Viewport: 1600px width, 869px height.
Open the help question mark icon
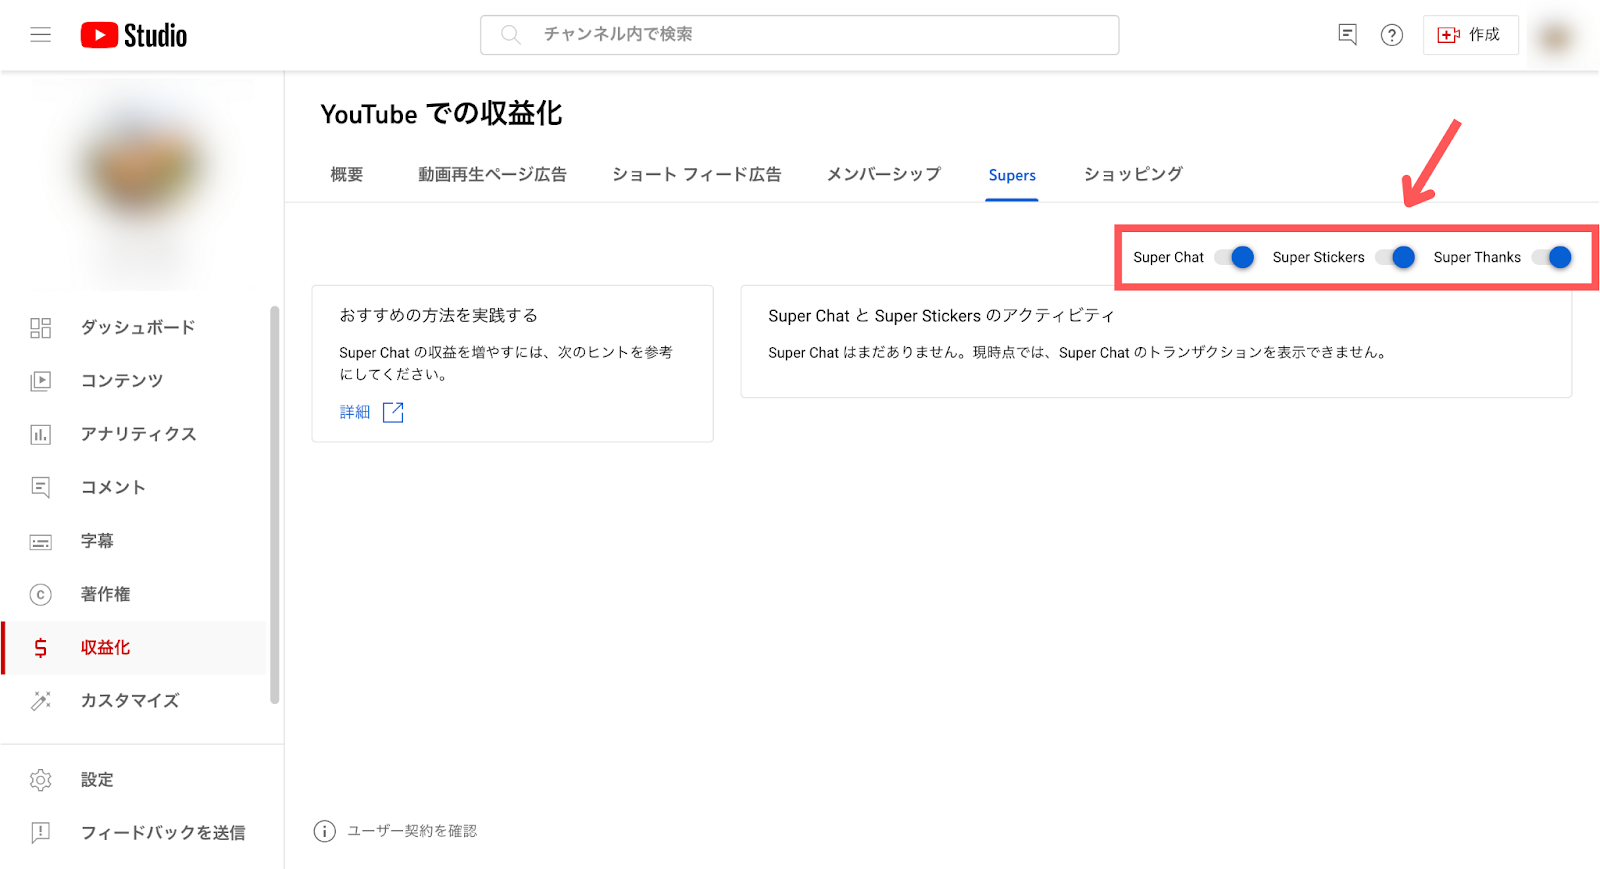(x=1392, y=35)
